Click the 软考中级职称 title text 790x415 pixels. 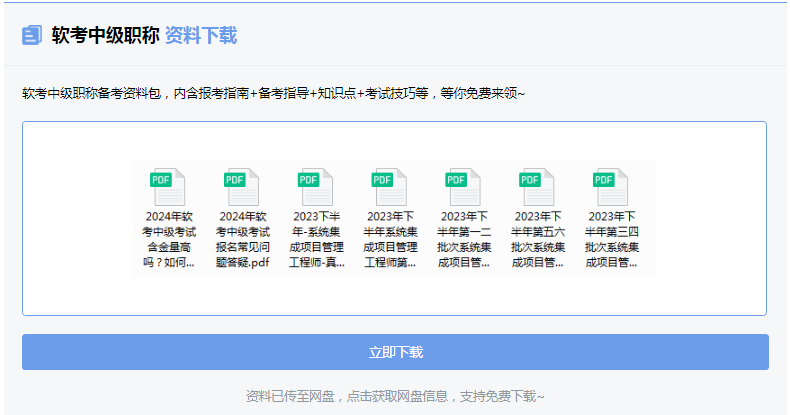coord(105,36)
